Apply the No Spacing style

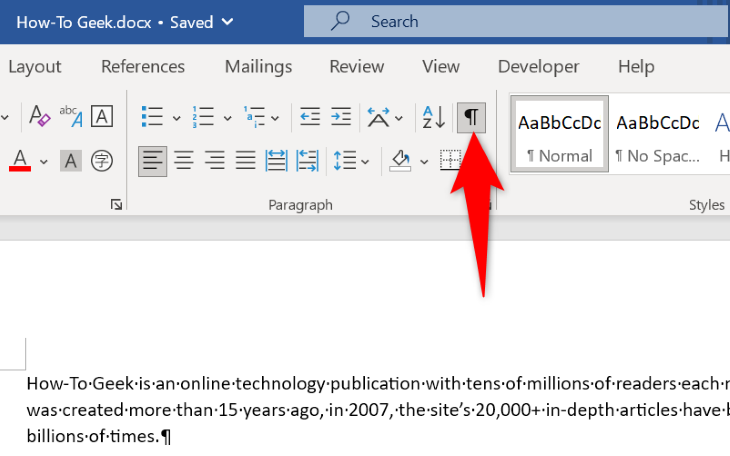tap(657, 135)
